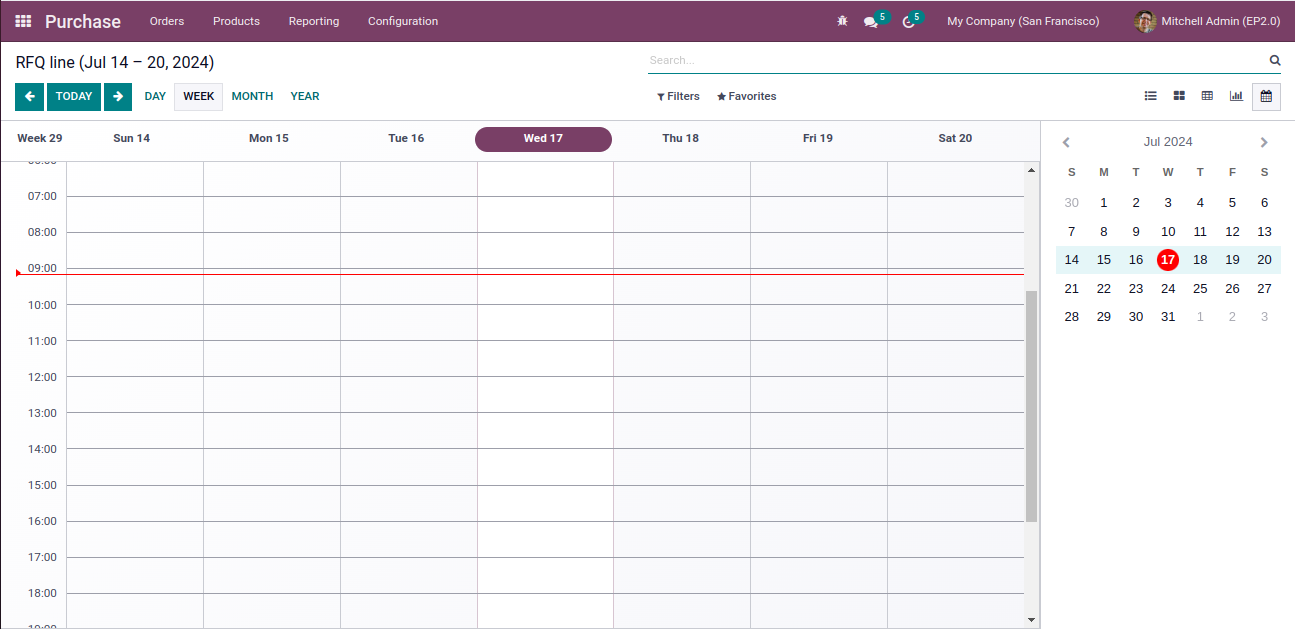
Task: Pick grayed June 30 in mini calendar
Action: (1072, 203)
